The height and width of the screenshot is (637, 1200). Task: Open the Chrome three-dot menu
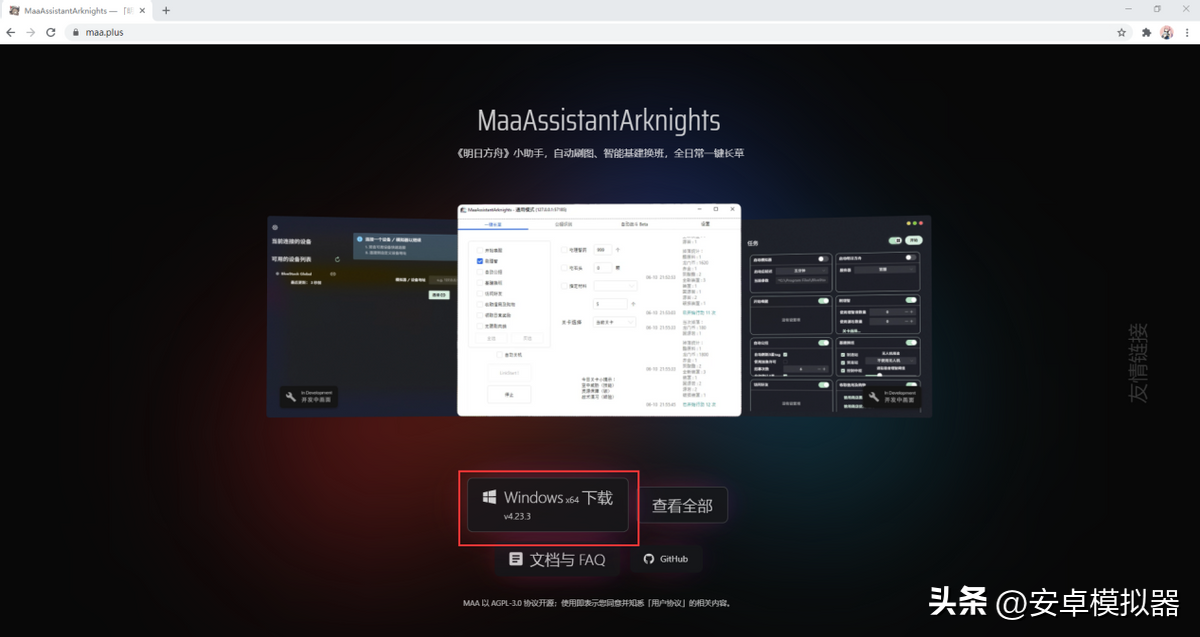(x=1188, y=32)
